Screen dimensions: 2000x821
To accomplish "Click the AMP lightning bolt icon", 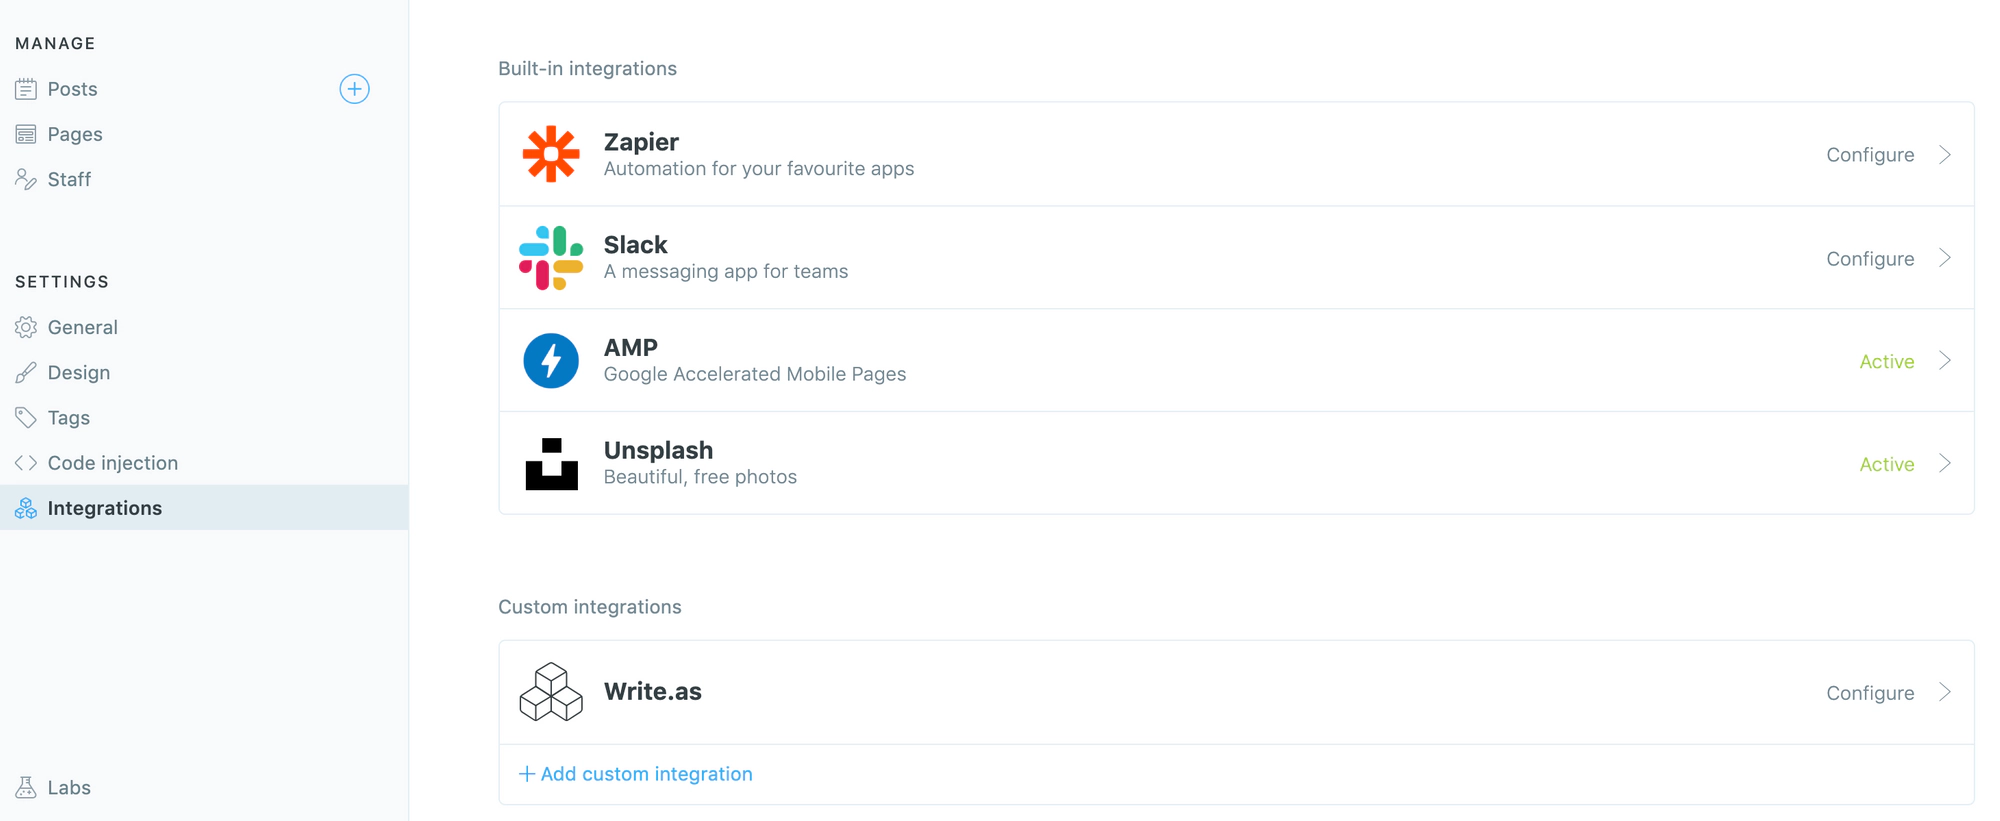I will (x=551, y=361).
